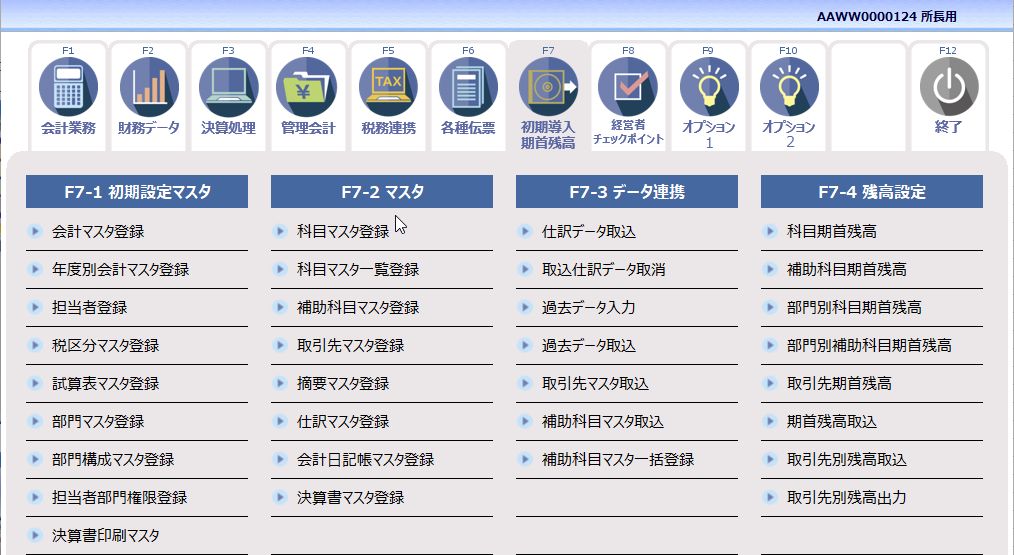The image size is (1014, 555).
Task: Click arrow bullet beside 科目期首残高
Action: point(770,231)
